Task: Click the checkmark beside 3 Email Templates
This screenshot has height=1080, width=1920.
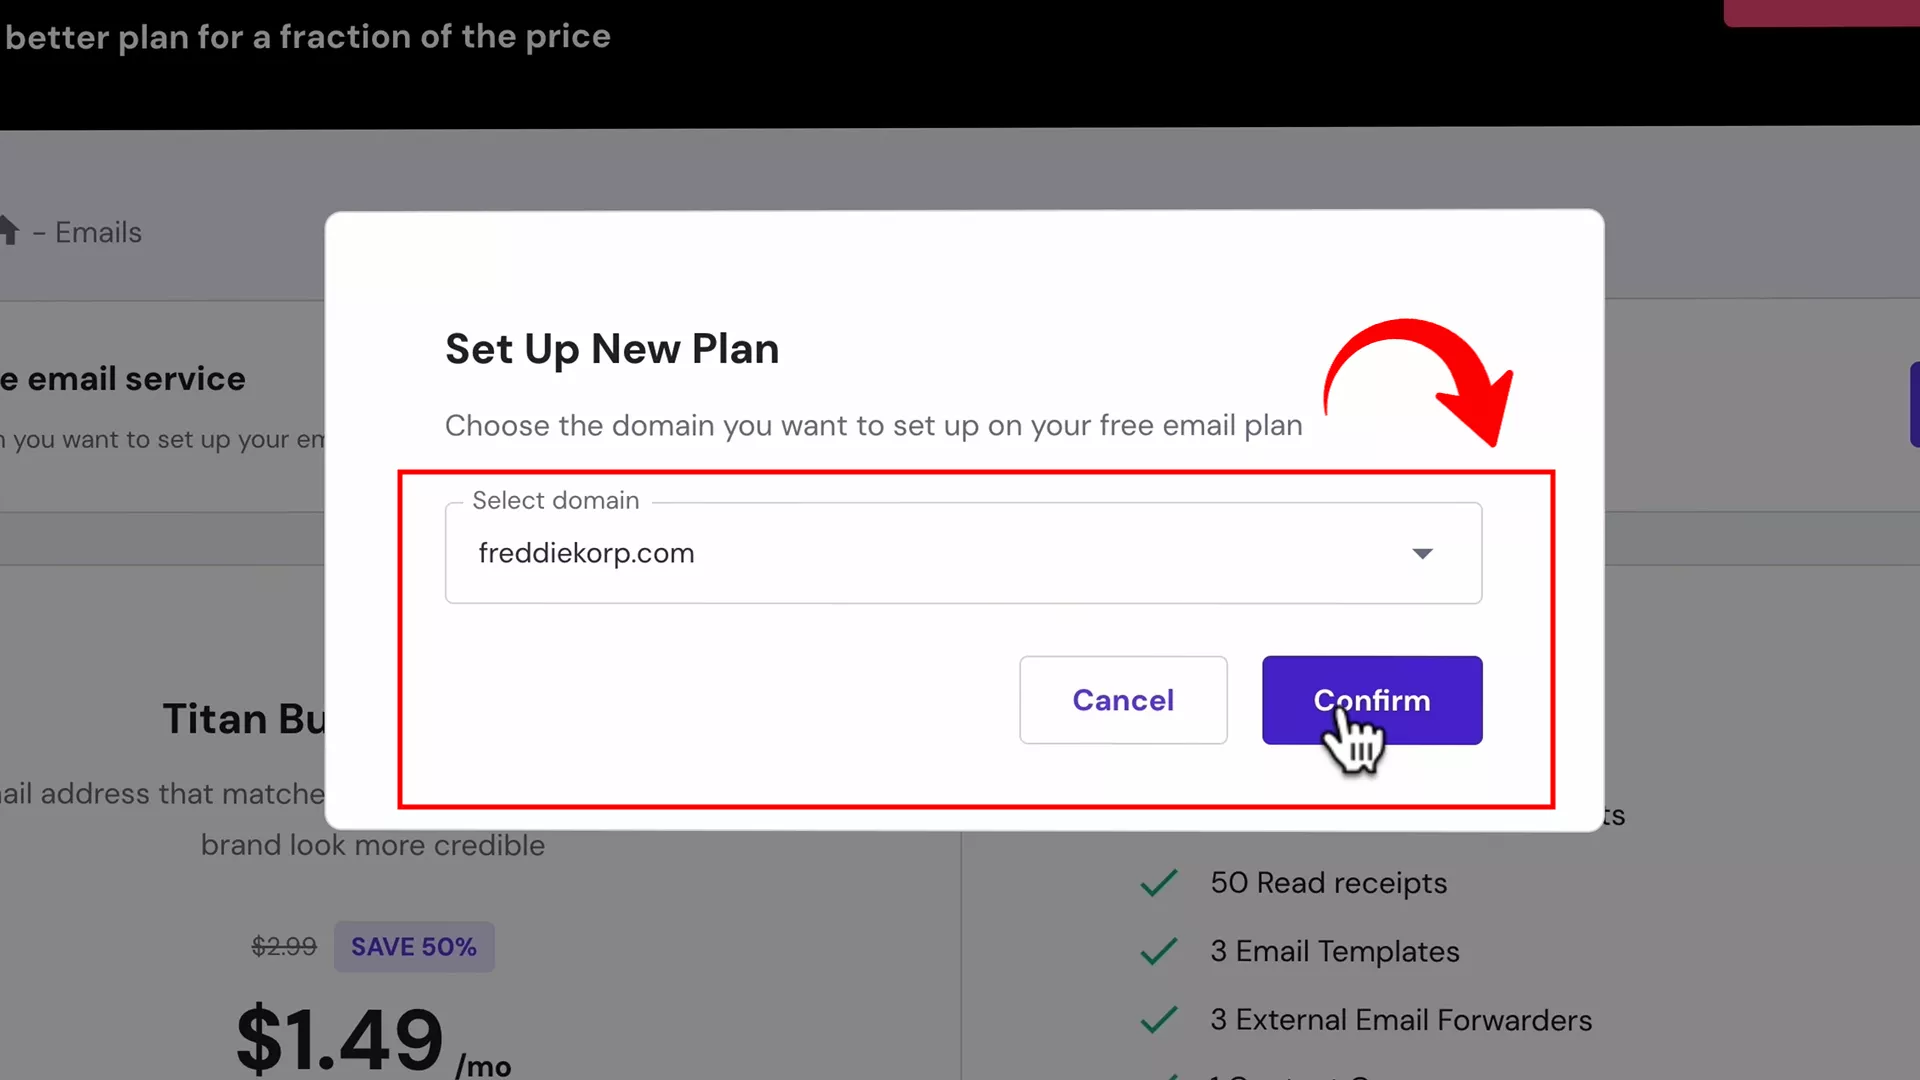Action: (1158, 951)
